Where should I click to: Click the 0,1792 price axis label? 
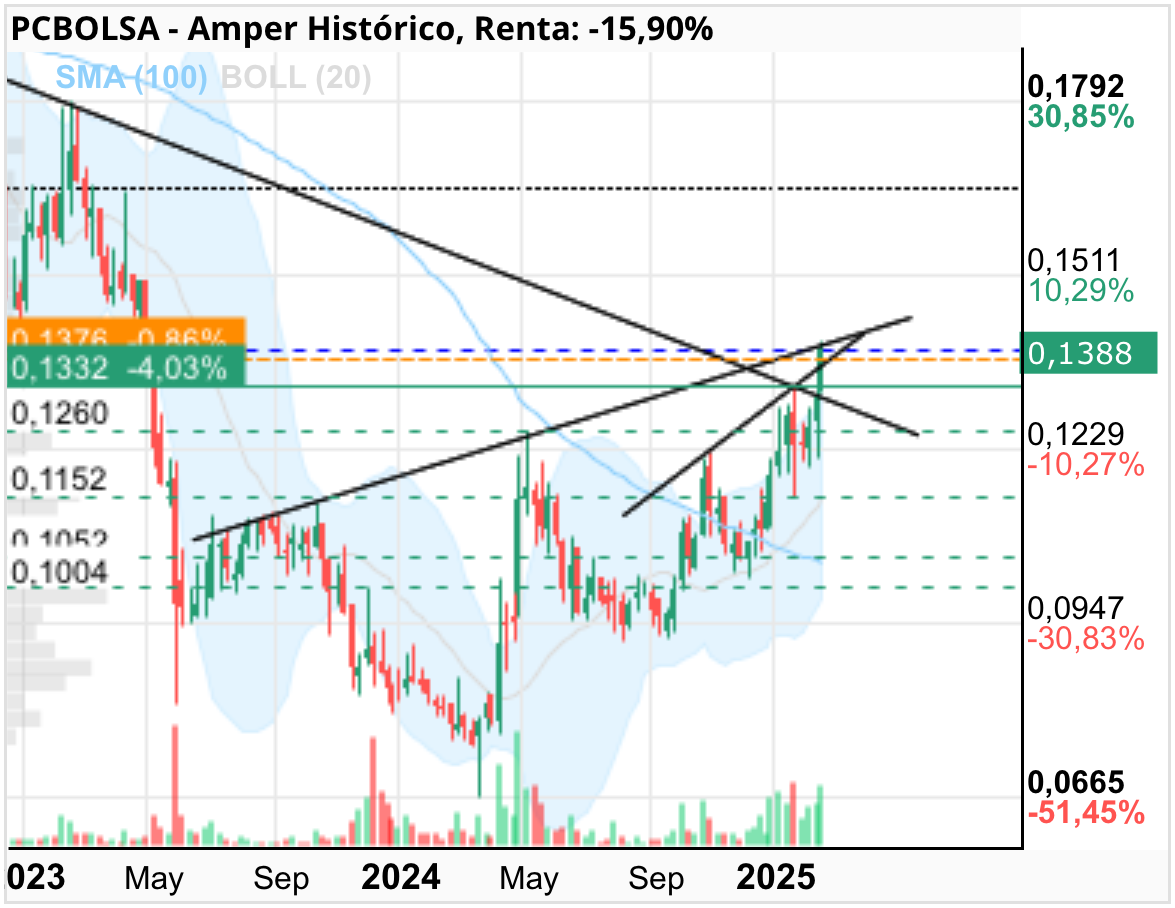point(1075,86)
